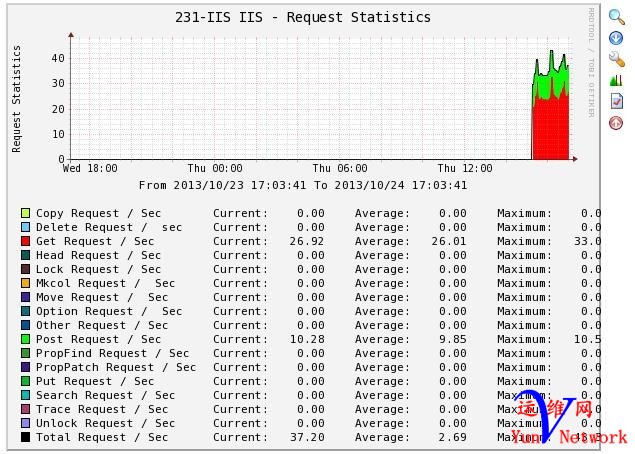Screen dimensions: 635x454
Task: Click the orange Mkcol Request swatch
Action: (x=26, y=283)
